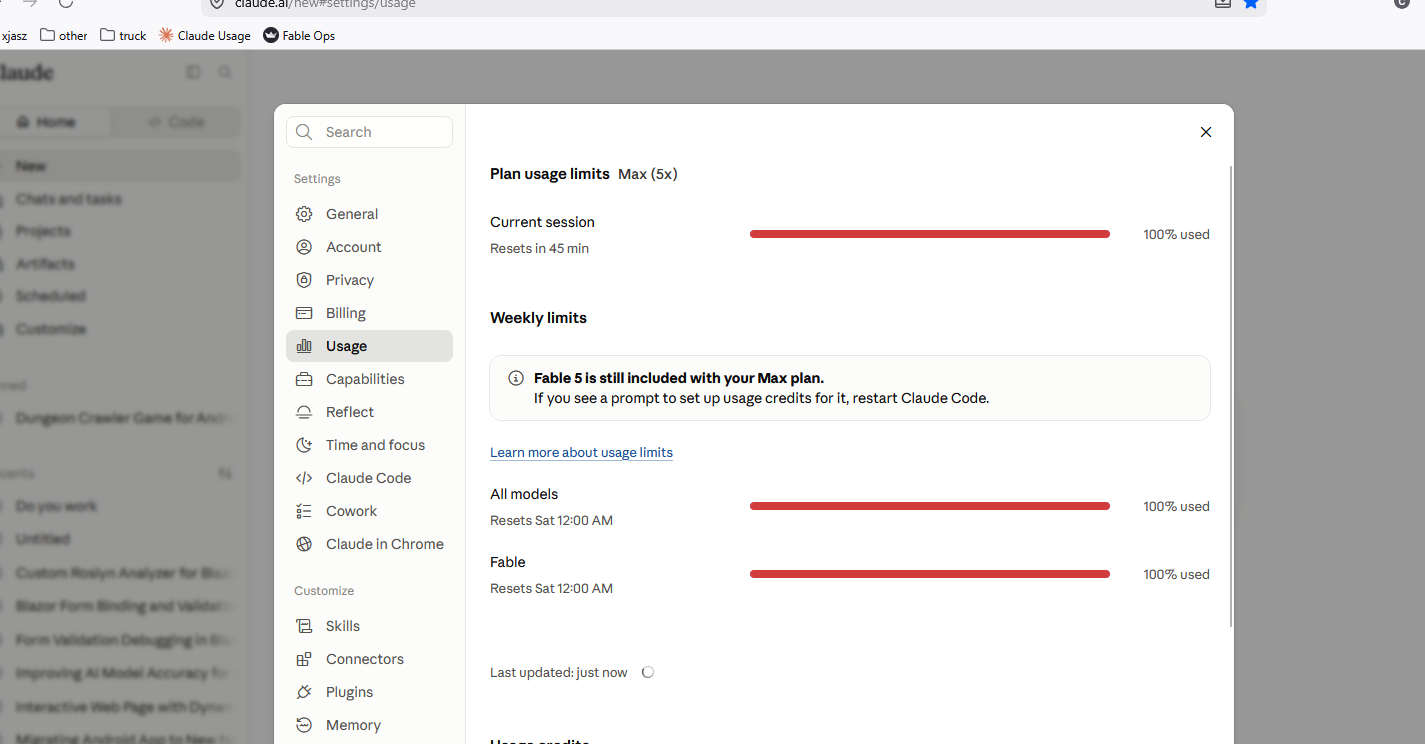Viewport: 1425px width, 744px height.
Task: Click the 'Max (5x)' plan label
Action: [648, 174]
